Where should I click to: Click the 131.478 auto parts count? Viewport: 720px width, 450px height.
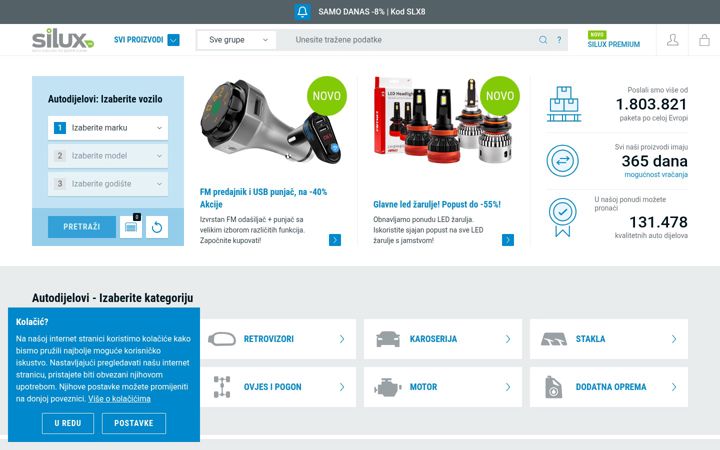click(658, 222)
